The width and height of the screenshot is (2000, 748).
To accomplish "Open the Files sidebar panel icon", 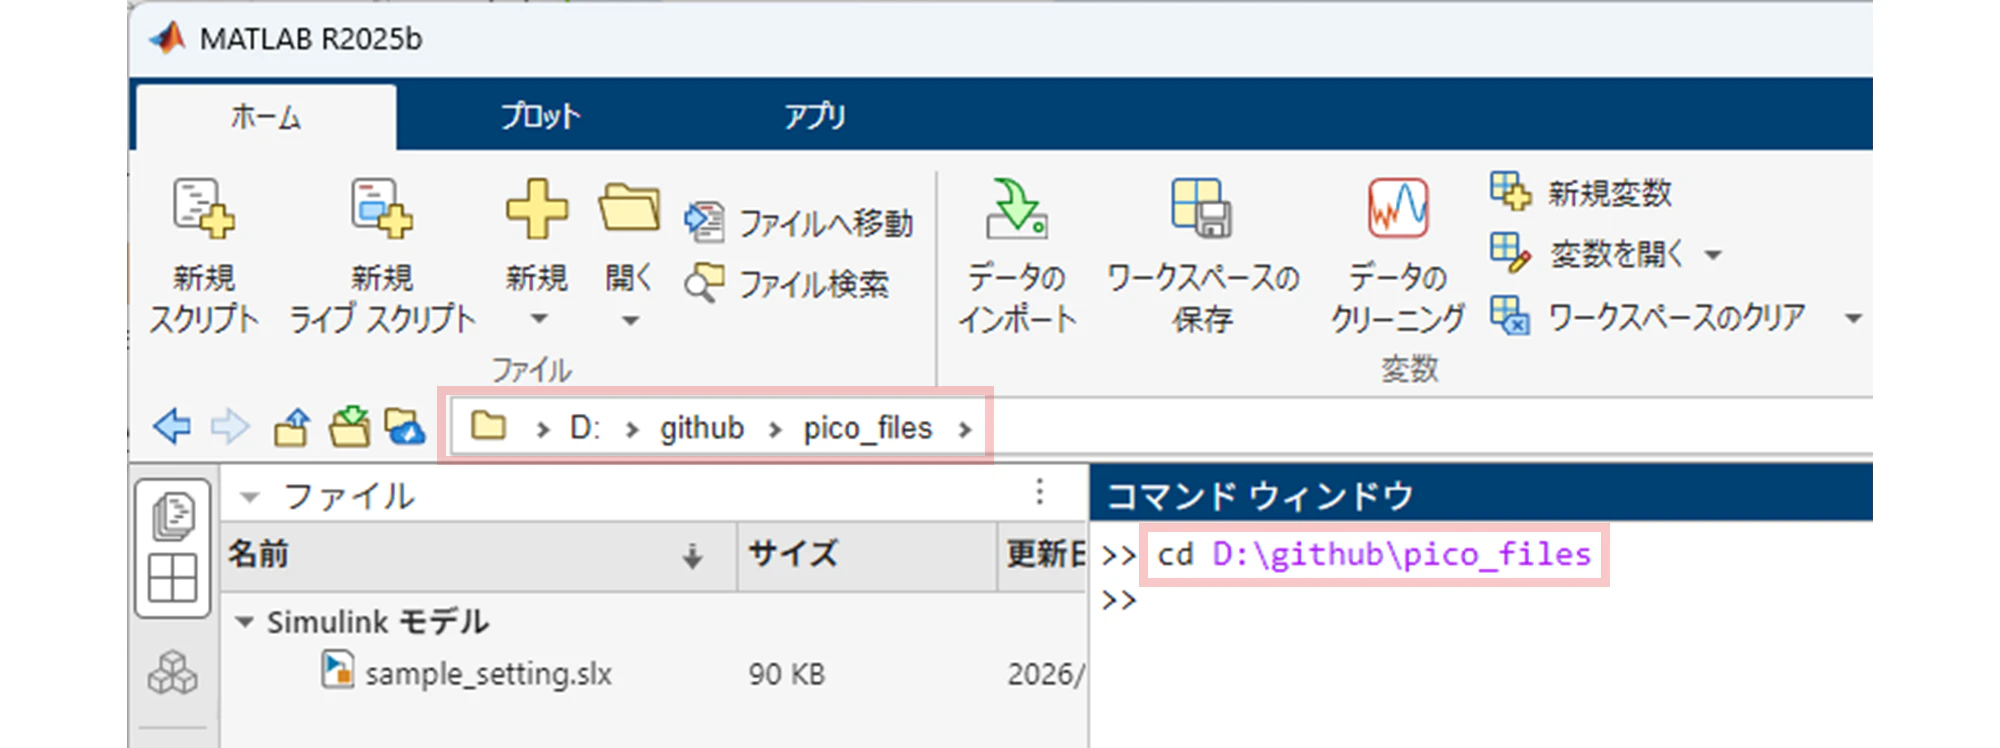I will coord(173,516).
